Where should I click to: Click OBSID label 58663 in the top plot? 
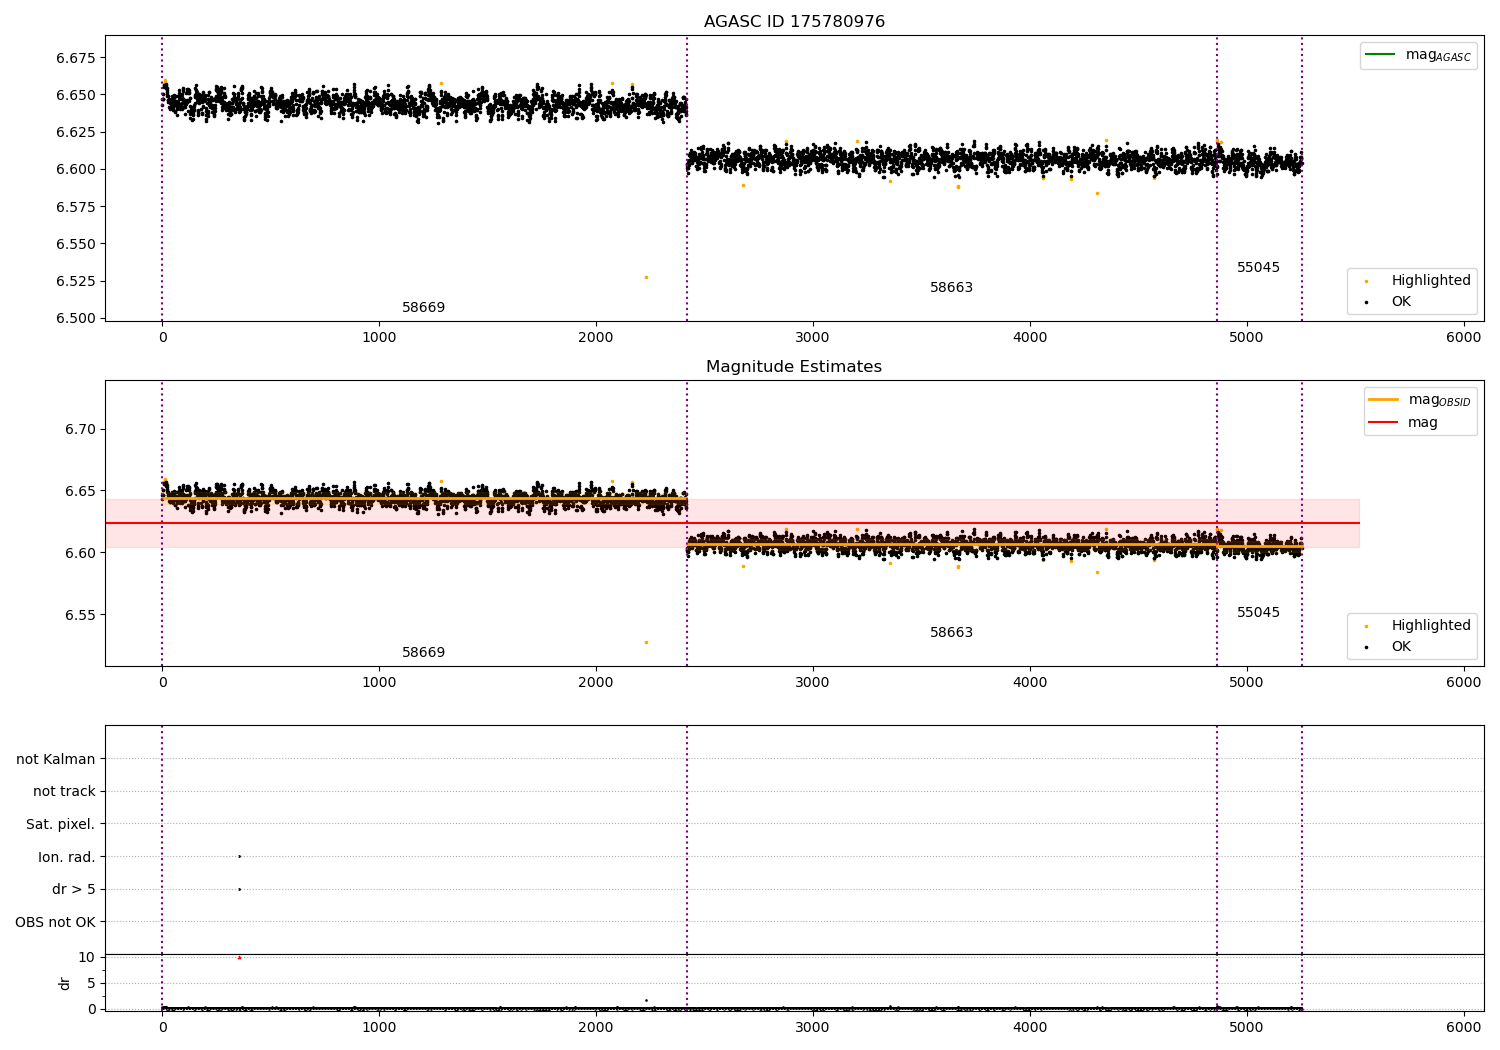(952, 287)
